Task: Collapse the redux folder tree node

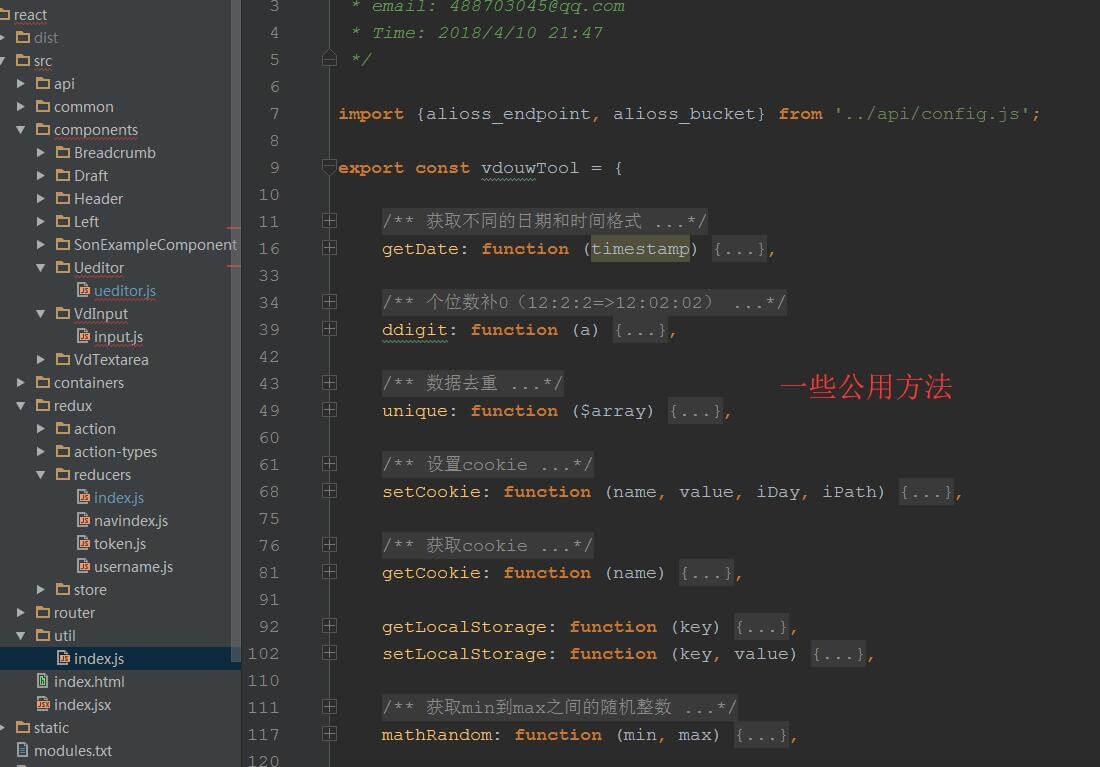Action: click(21, 406)
